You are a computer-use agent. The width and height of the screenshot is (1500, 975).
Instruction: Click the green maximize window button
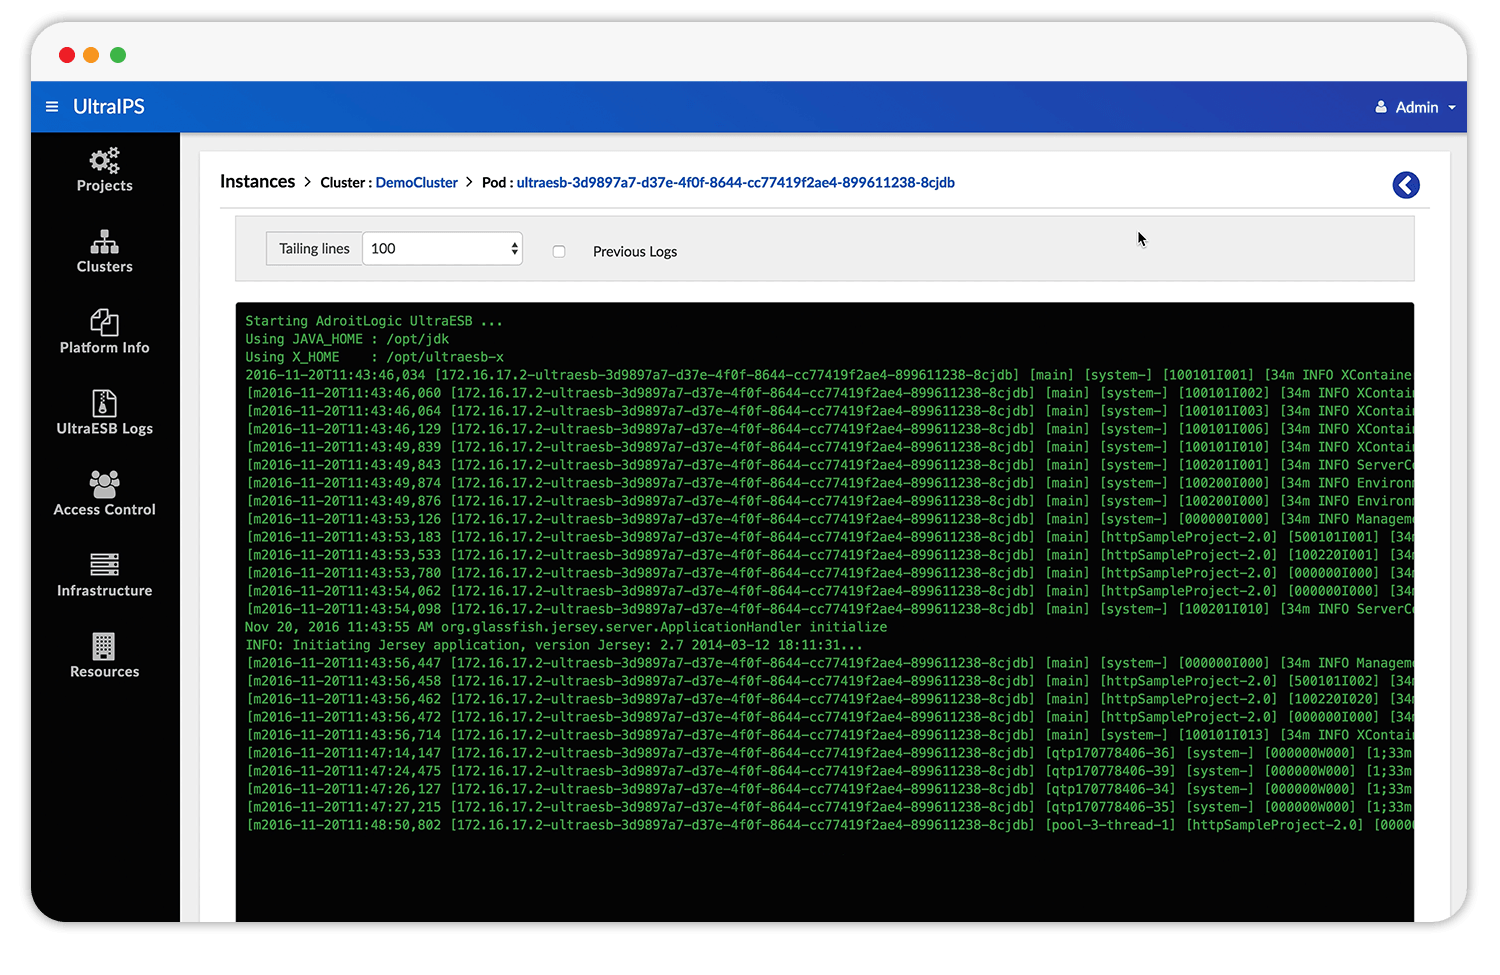(118, 55)
